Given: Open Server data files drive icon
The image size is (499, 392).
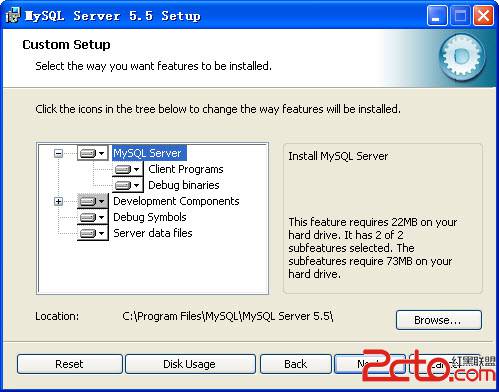Looking at the screenshot, I should [x=93, y=233].
